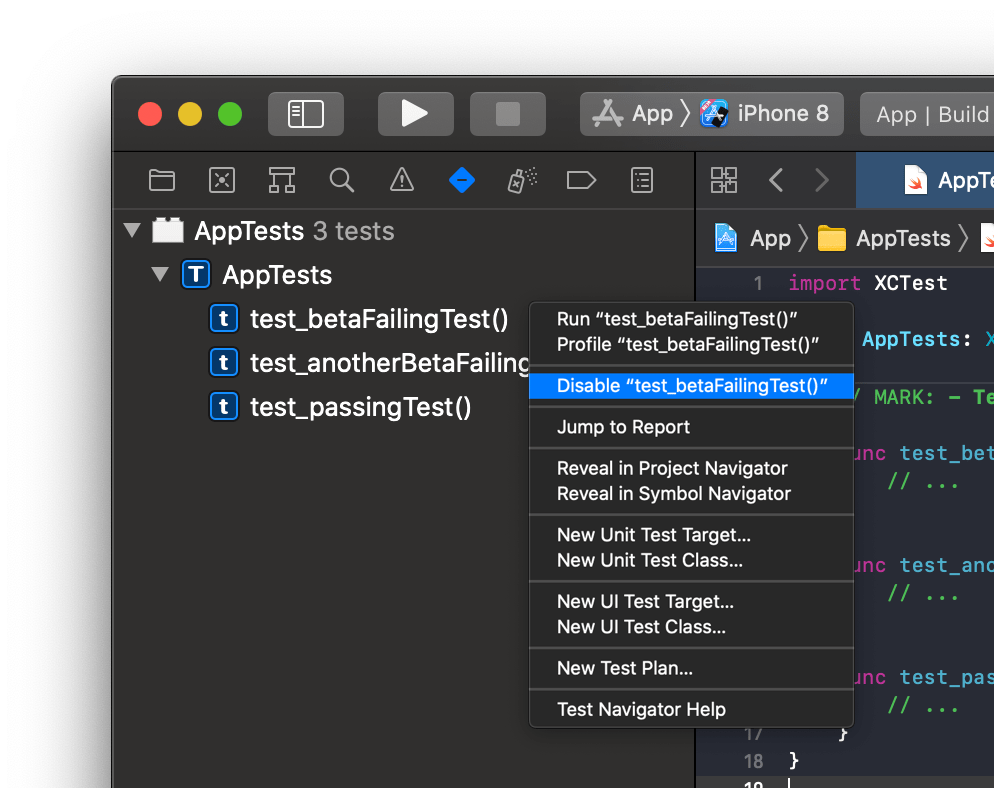Open the Debug navigator spray icon
The height and width of the screenshot is (788, 994).
click(521, 180)
